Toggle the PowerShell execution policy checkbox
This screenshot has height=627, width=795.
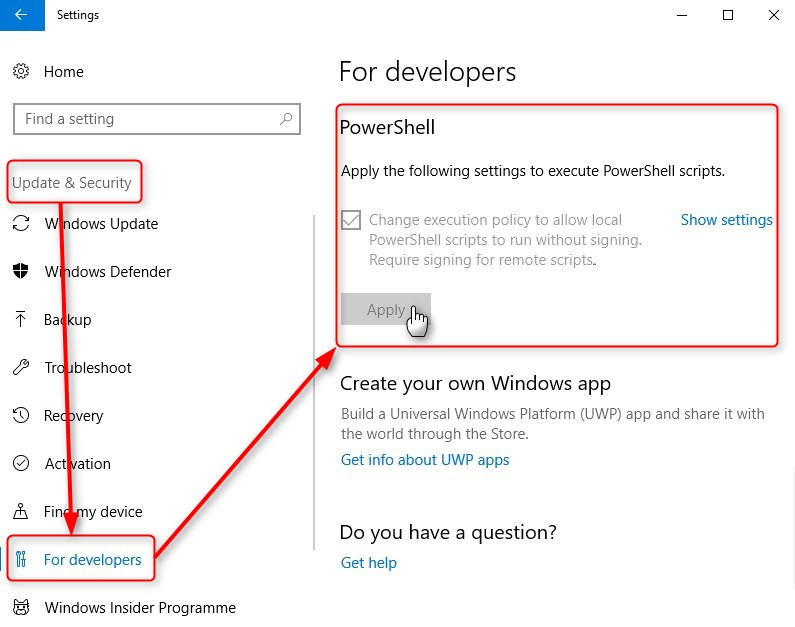tap(351, 220)
